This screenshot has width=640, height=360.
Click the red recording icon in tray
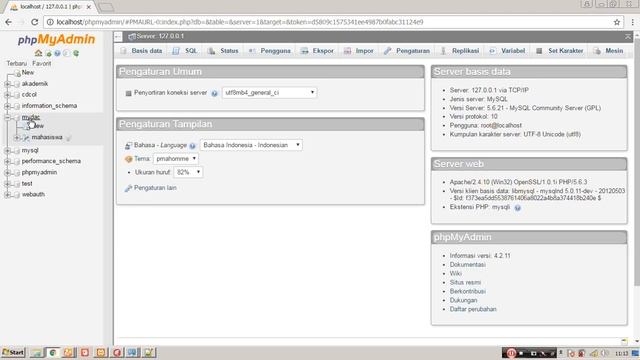coord(511,353)
